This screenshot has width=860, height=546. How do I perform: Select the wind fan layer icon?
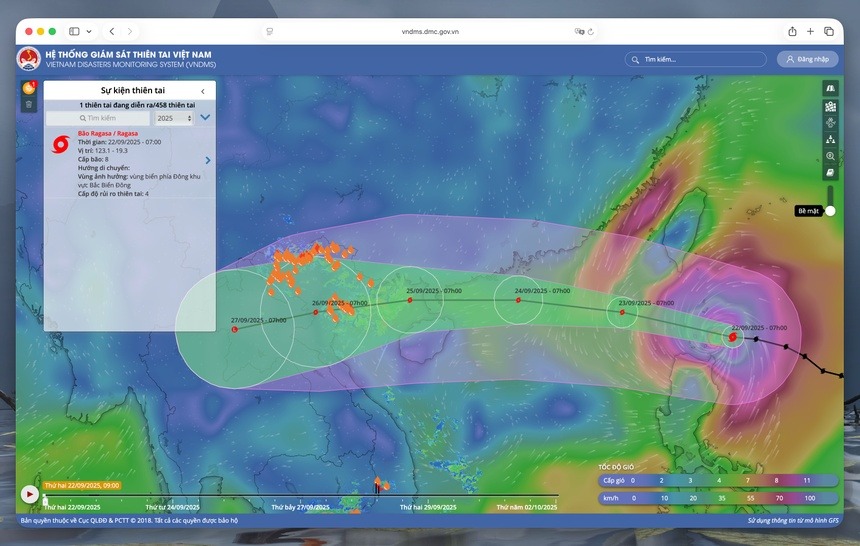point(830,122)
